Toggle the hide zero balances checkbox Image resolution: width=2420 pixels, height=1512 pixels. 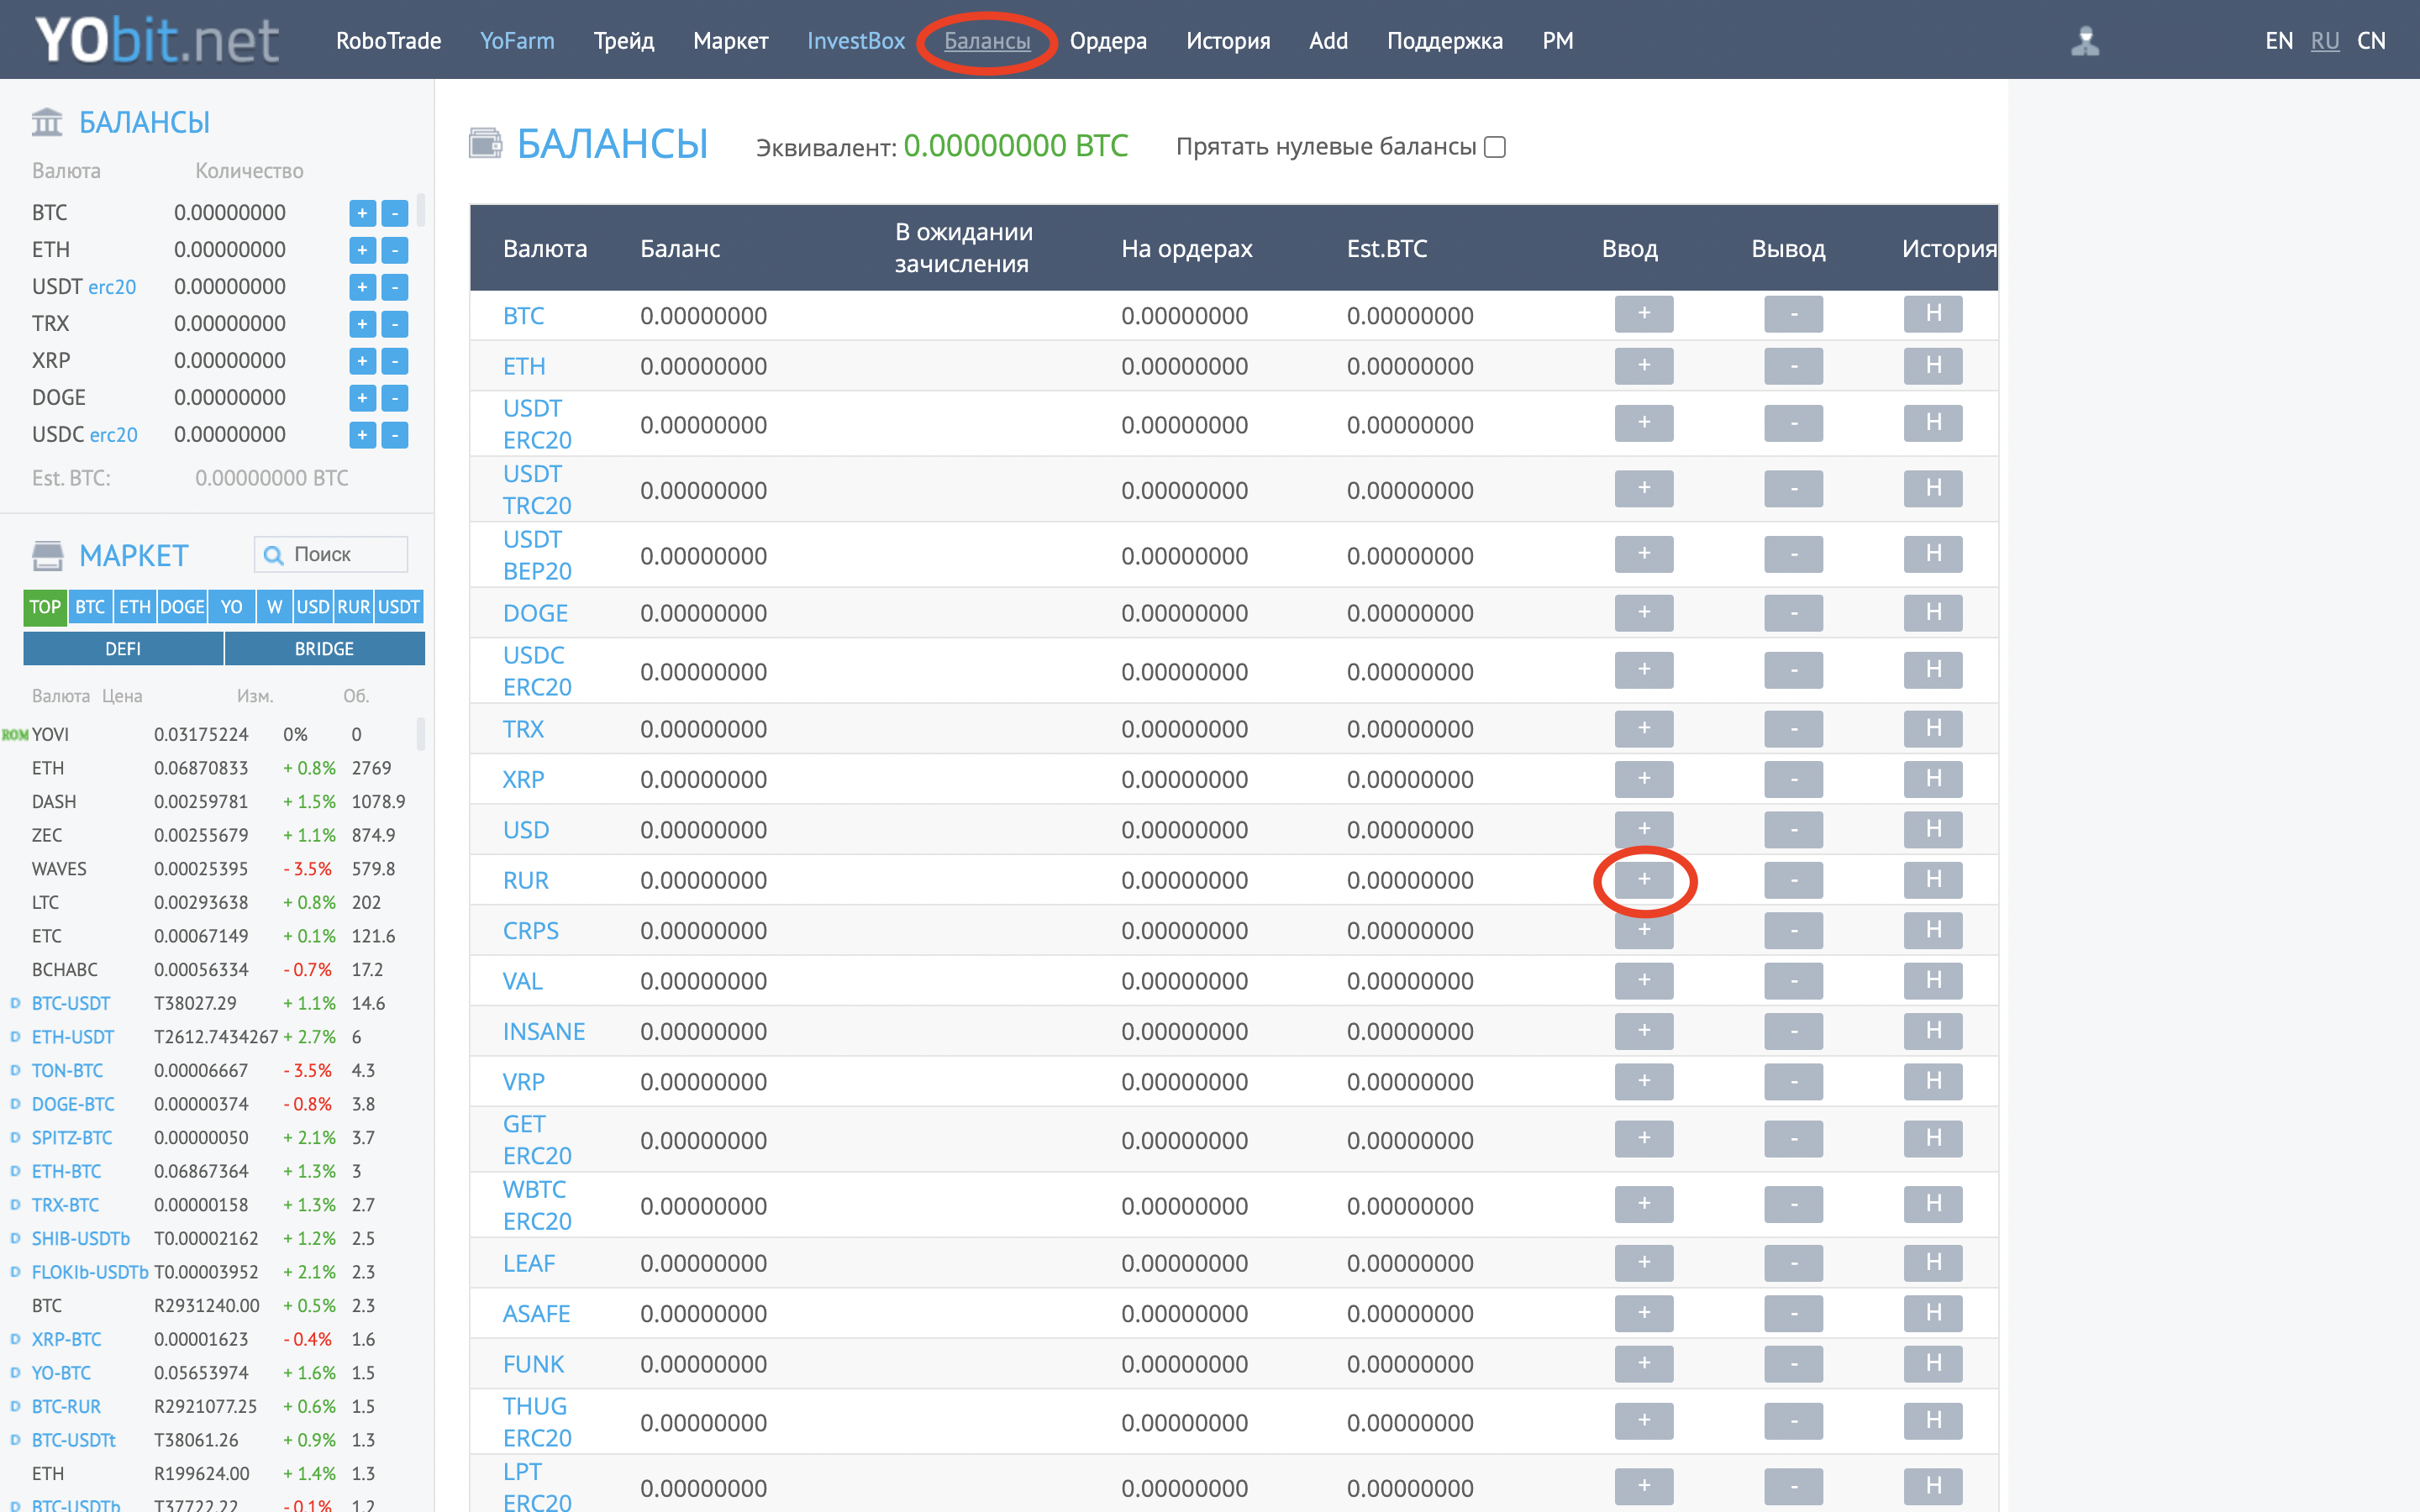tap(1495, 147)
